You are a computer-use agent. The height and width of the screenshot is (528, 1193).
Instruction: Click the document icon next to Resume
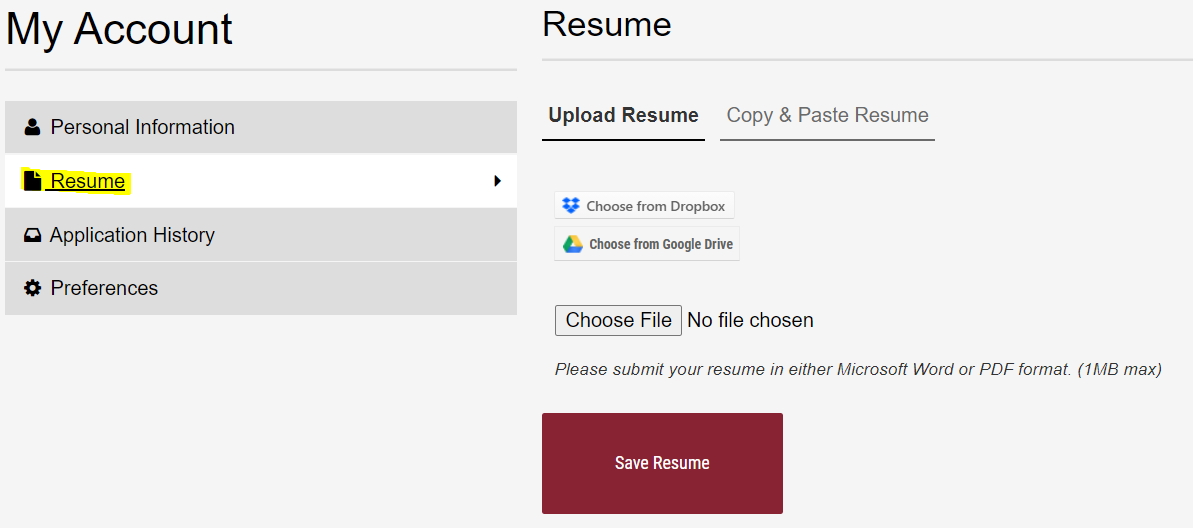(x=32, y=181)
